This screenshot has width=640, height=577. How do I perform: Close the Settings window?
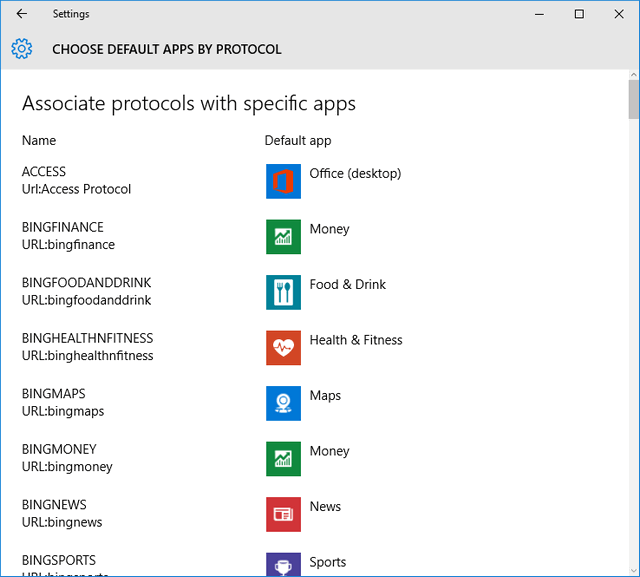[619, 14]
